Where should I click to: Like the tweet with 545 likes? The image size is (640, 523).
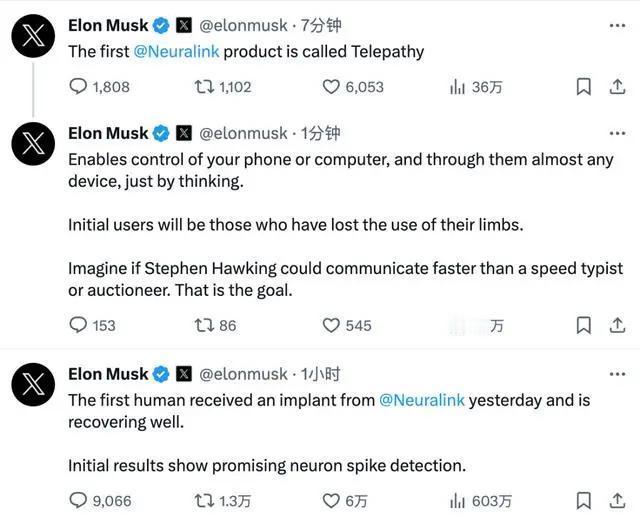[331, 325]
